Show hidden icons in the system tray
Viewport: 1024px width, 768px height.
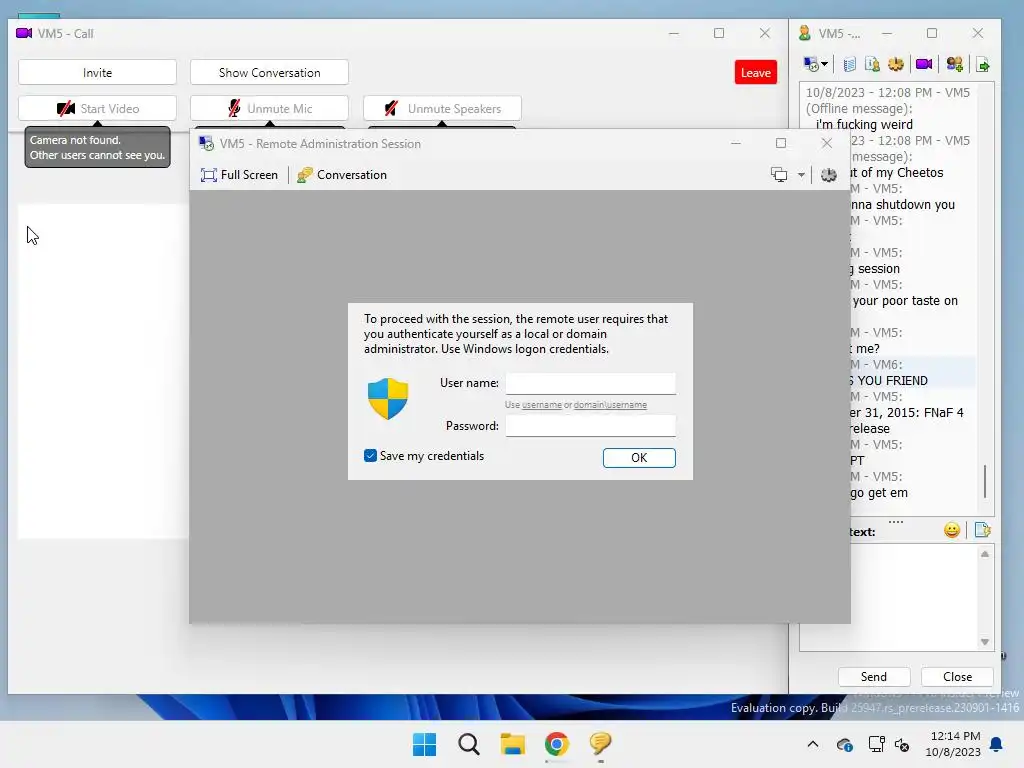pyautogui.click(x=813, y=744)
